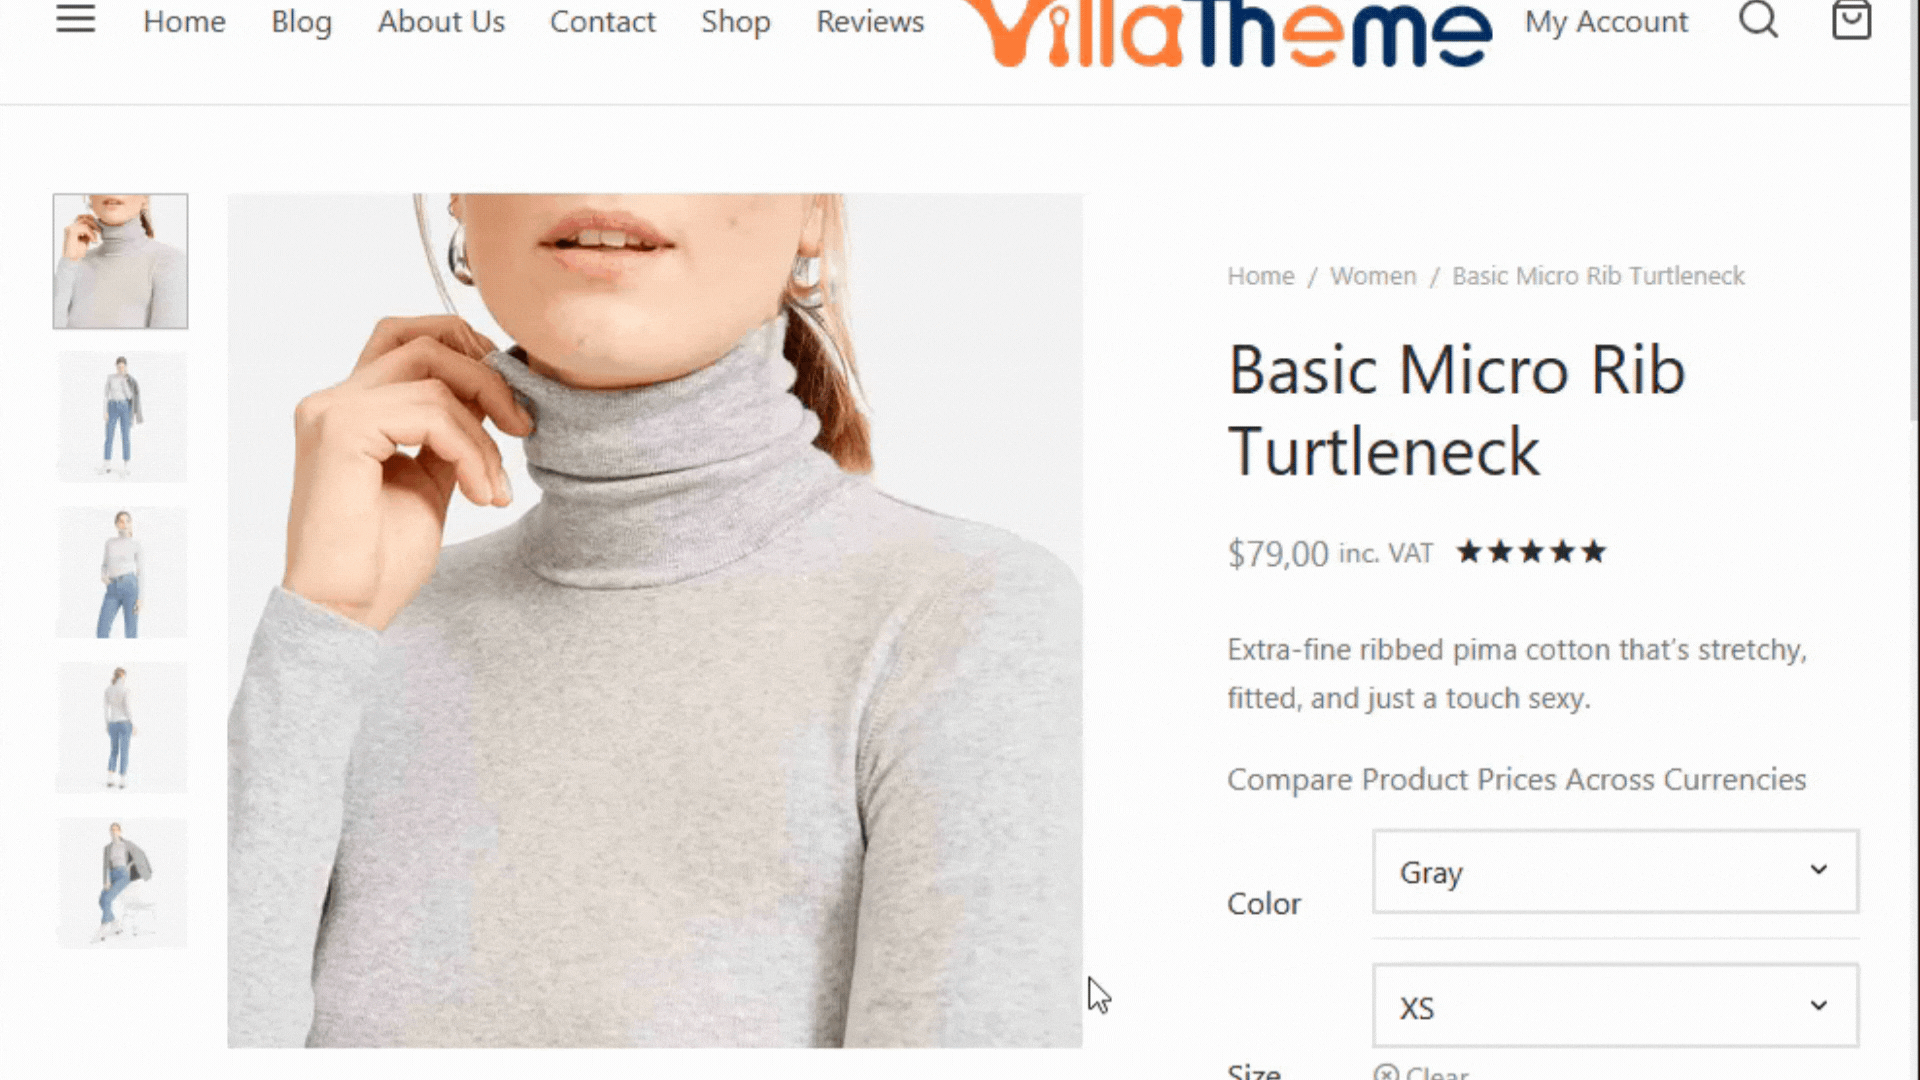Select the second full-body jacket thumbnail
The height and width of the screenshot is (1080, 1920).
click(x=121, y=416)
